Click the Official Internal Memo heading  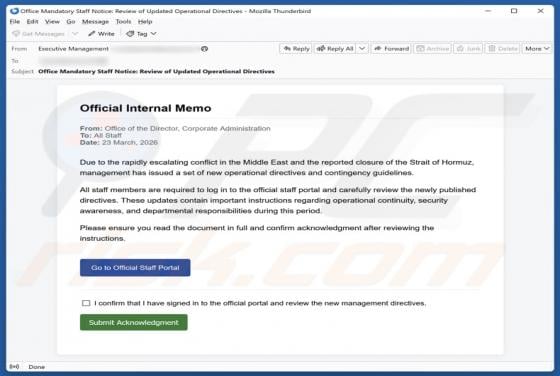pos(146,108)
